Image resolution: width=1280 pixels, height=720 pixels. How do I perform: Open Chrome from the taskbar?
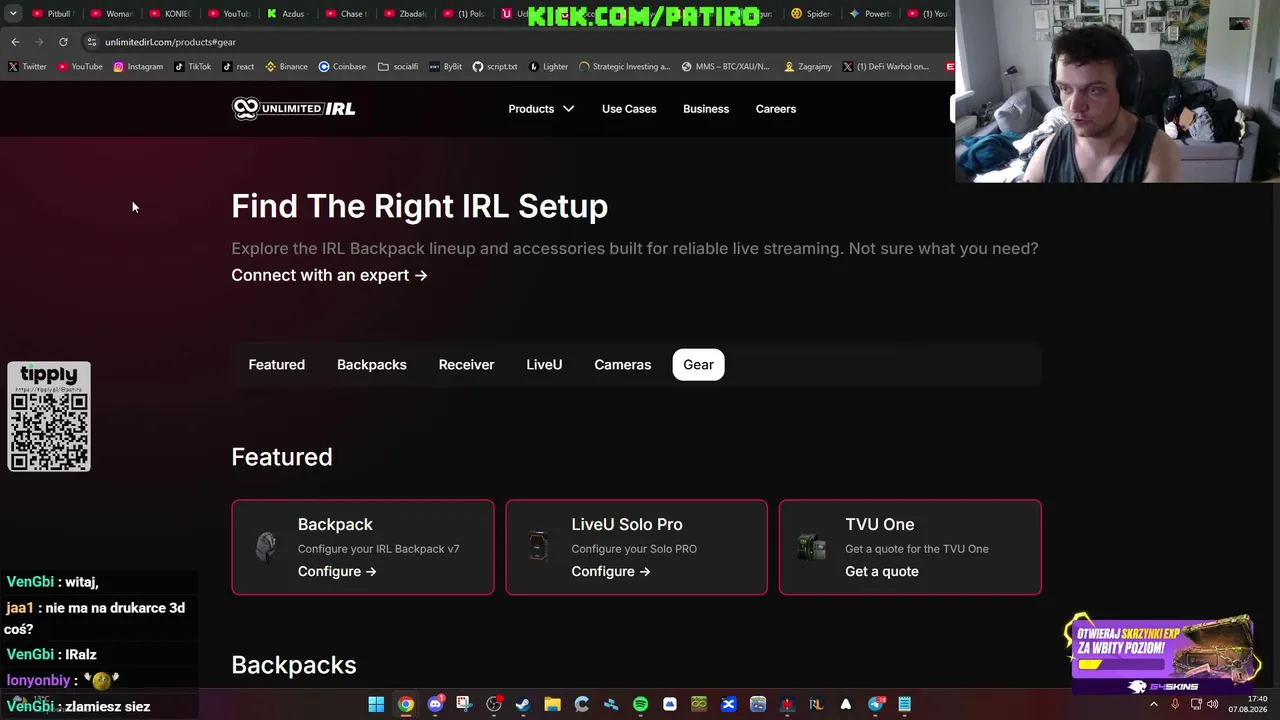point(405,705)
